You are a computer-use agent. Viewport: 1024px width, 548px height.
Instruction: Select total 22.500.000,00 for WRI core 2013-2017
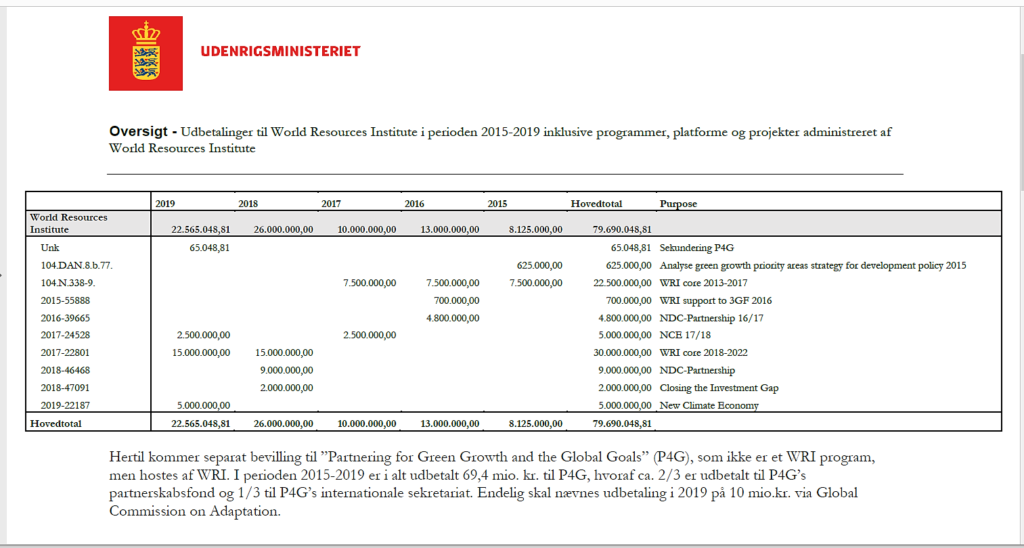click(622, 283)
